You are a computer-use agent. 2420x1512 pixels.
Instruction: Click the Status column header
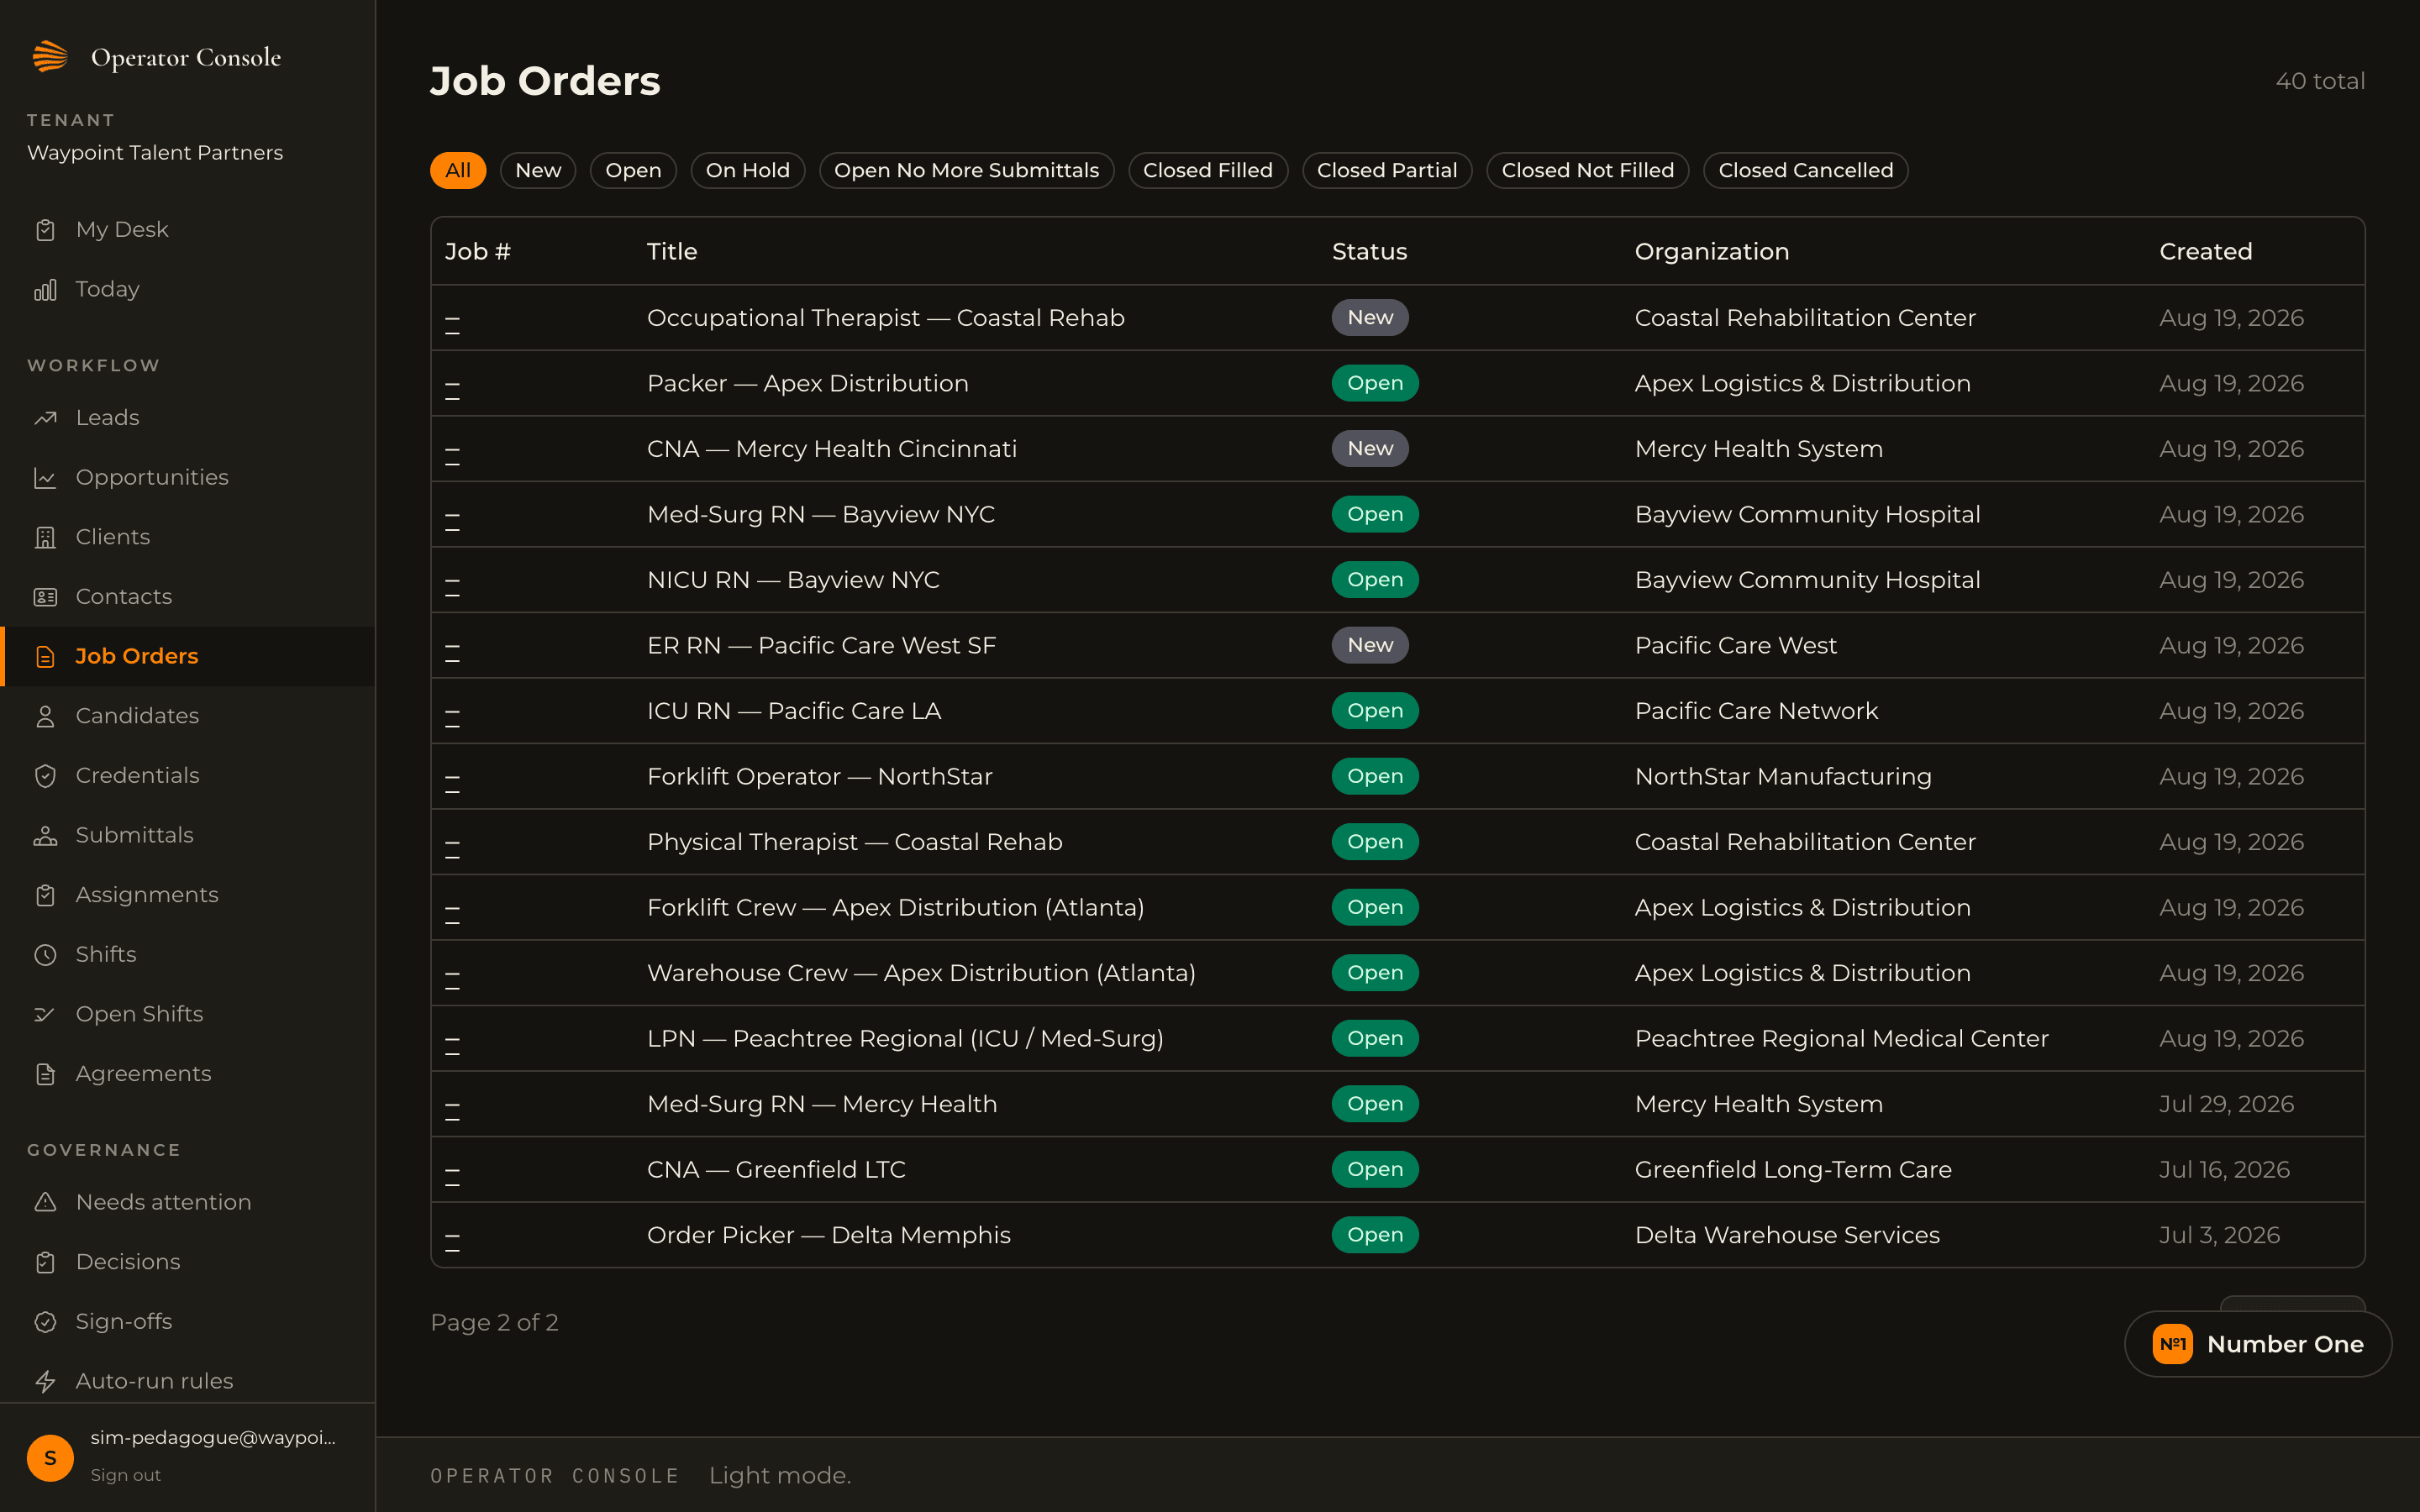click(x=1369, y=251)
